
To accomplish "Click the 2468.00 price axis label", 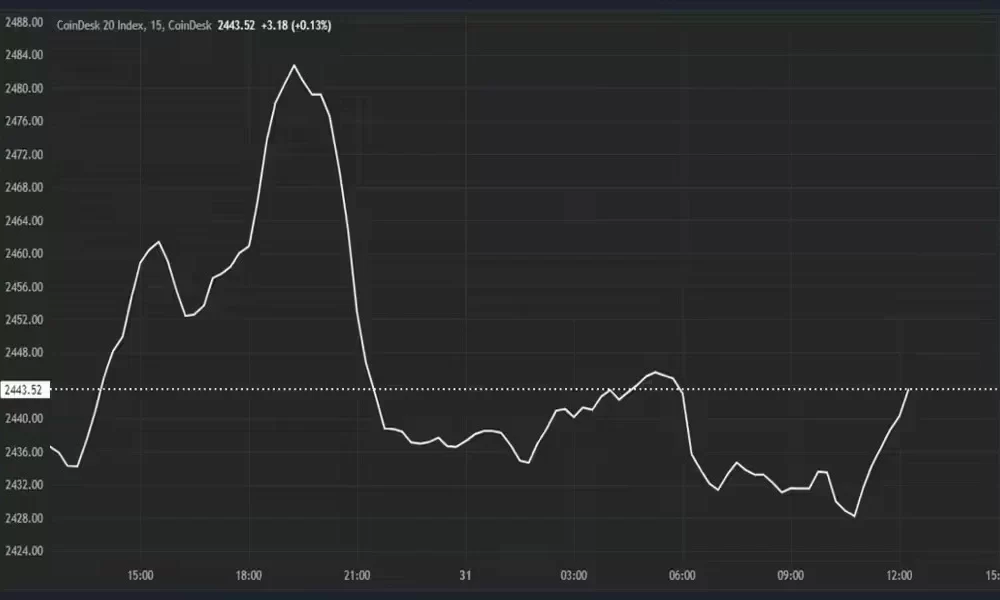I will coord(24,187).
